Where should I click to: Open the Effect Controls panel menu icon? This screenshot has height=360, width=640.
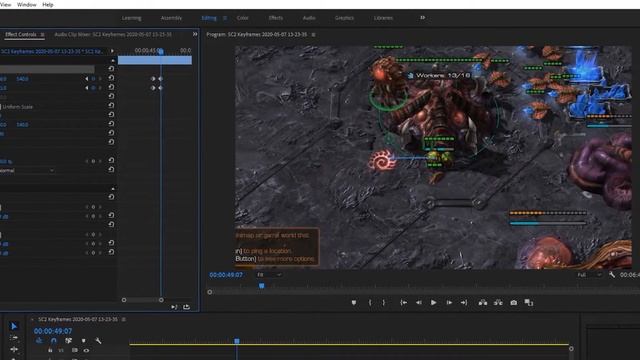[x=42, y=35]
